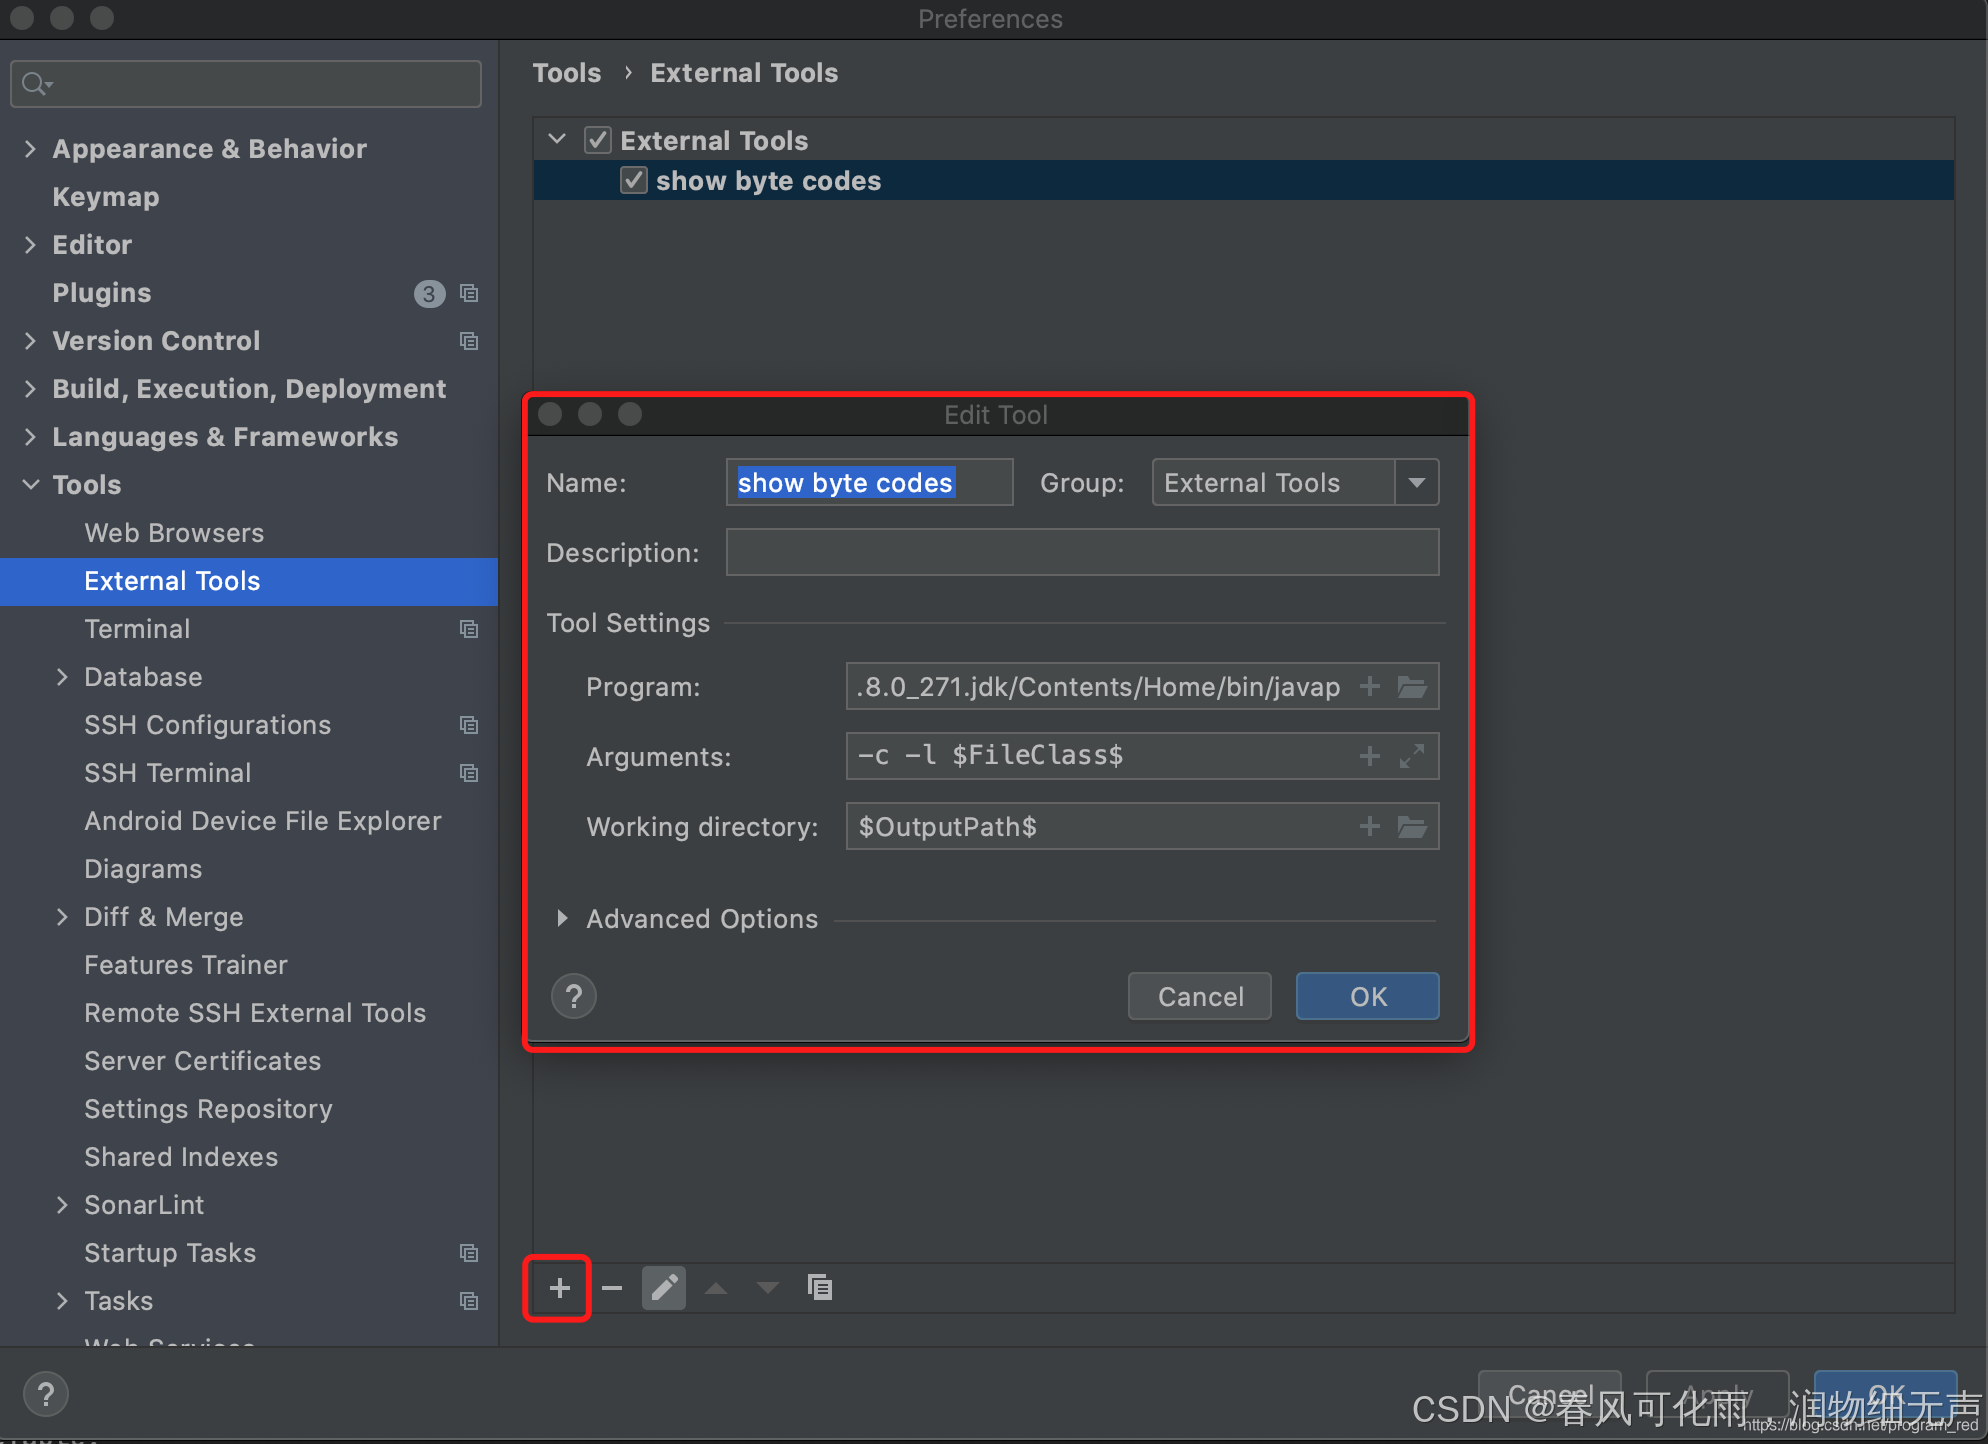Insert macro in Arguments field

pos(1370,757)
